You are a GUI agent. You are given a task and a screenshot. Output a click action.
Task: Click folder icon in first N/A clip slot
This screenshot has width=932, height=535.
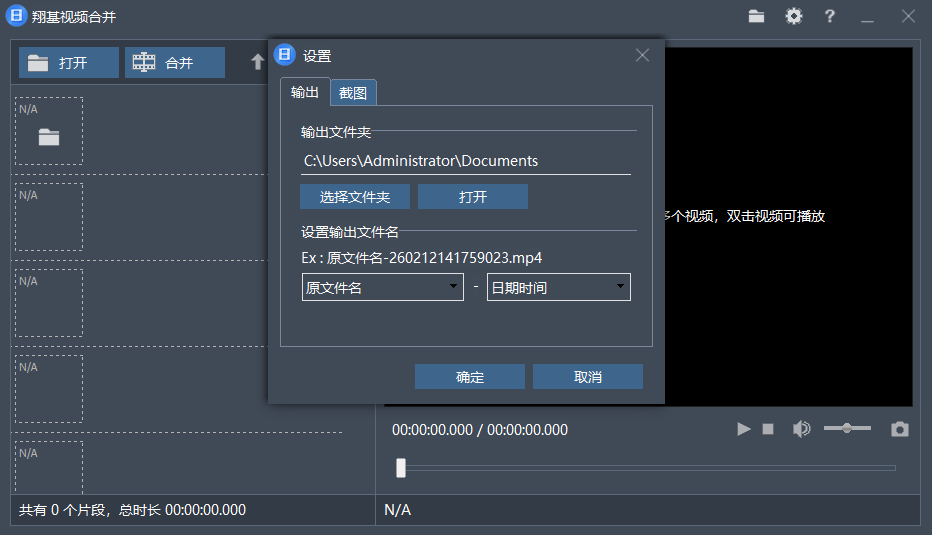pyautogui.click(x=49, y=137)
